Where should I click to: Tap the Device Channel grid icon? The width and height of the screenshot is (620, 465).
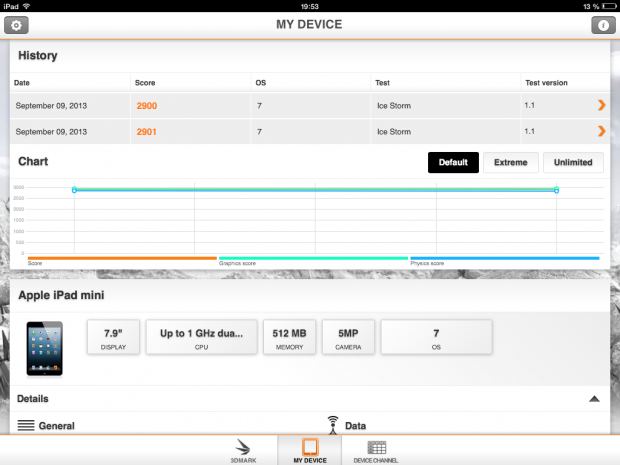pos(377,448)
